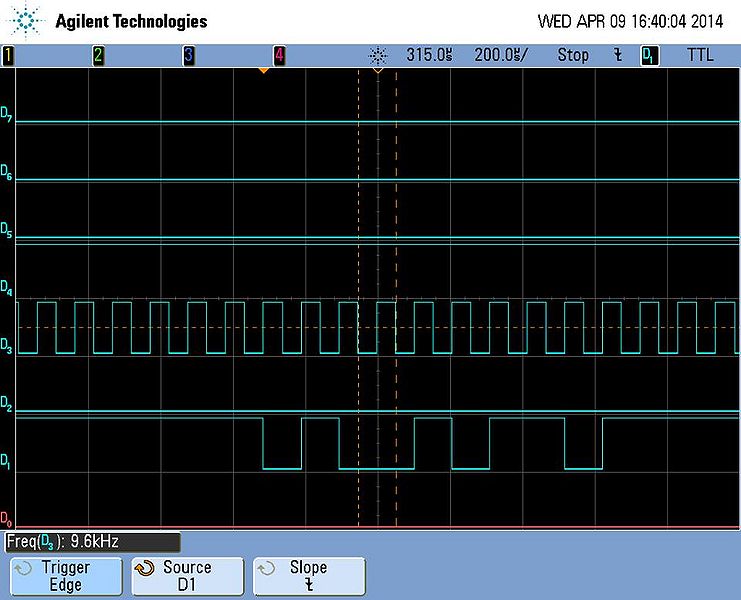Click the Stop run status

click(573, 56)
